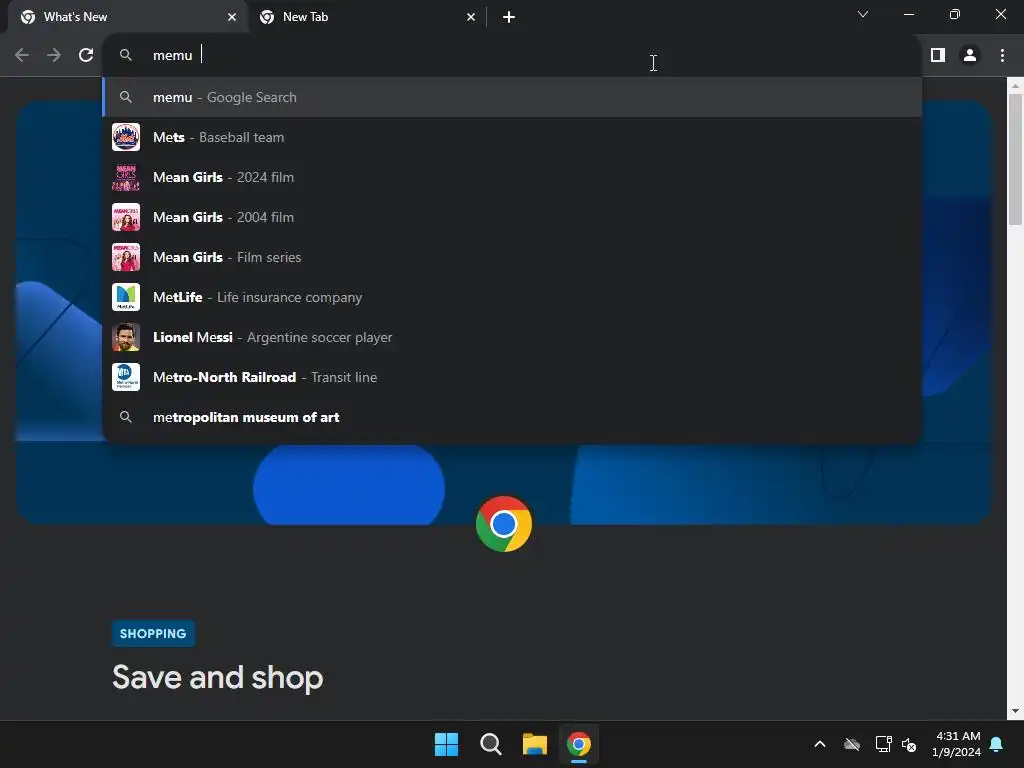This screenshot has height=768, width=1024.
Task: Open the side panel icon
Action: click(x=938, y=56)
